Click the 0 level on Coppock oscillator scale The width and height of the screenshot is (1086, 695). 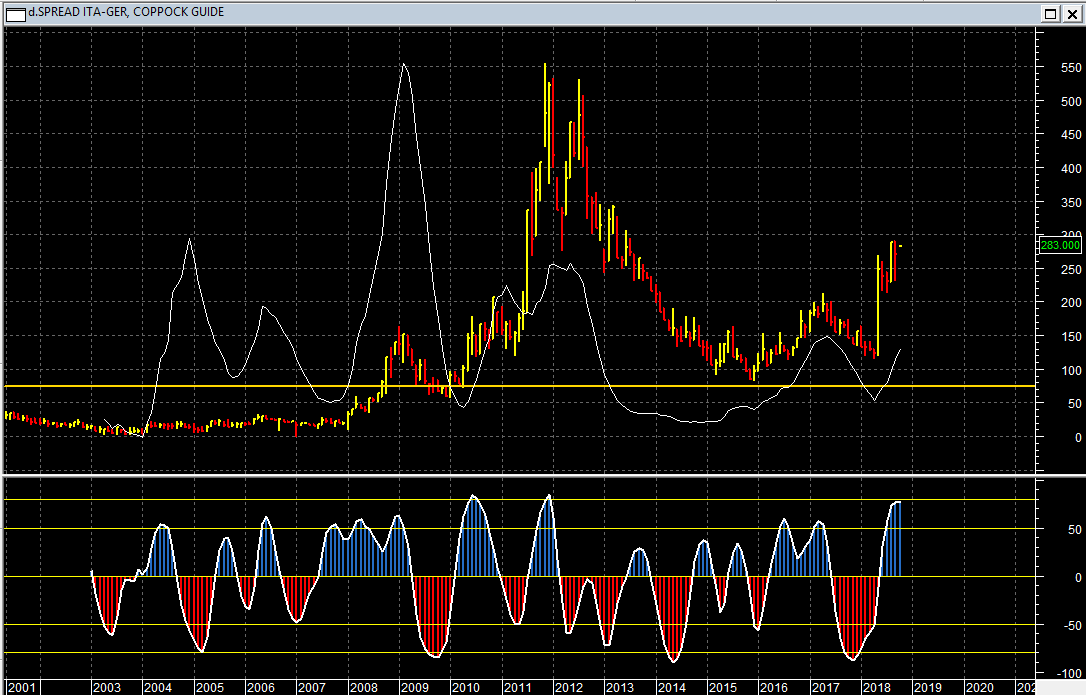(1078, 577)
